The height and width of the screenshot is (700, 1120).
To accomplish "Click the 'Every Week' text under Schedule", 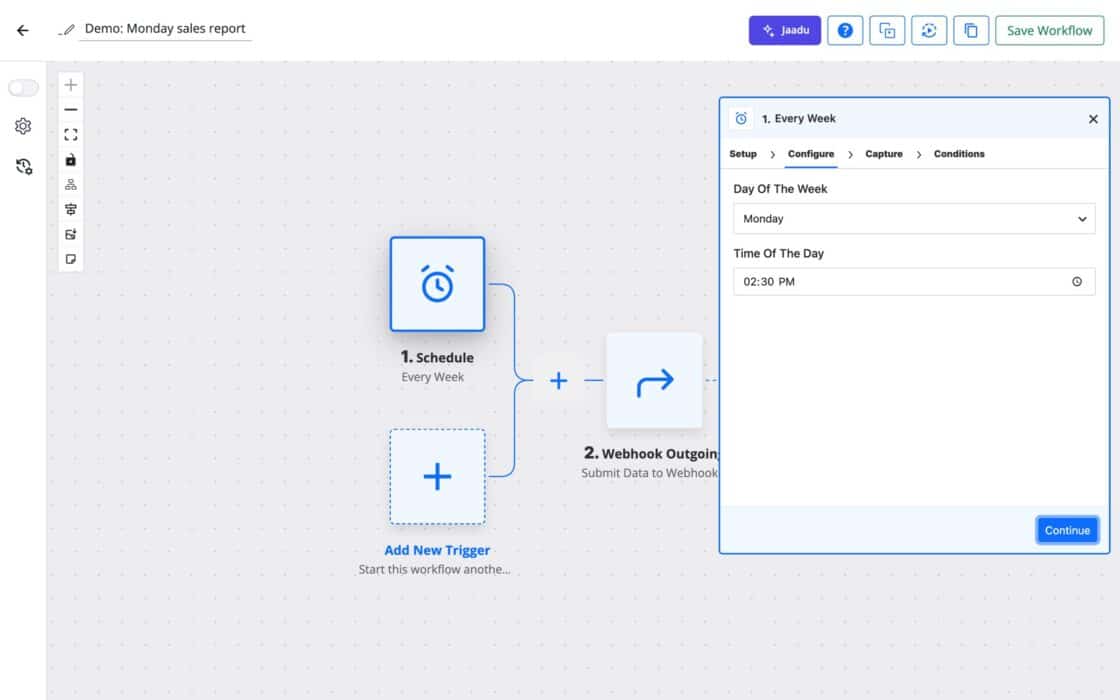I will 432,377.
